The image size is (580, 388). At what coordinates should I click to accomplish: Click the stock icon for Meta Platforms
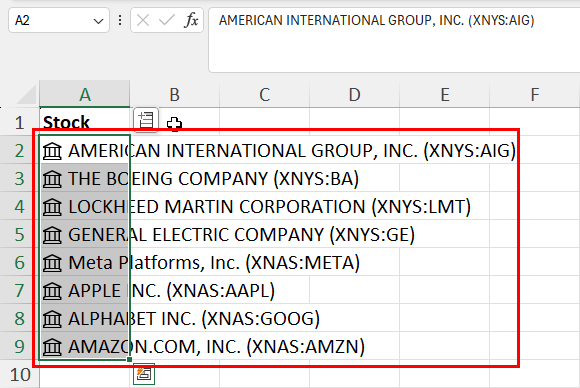coord(52,263)
